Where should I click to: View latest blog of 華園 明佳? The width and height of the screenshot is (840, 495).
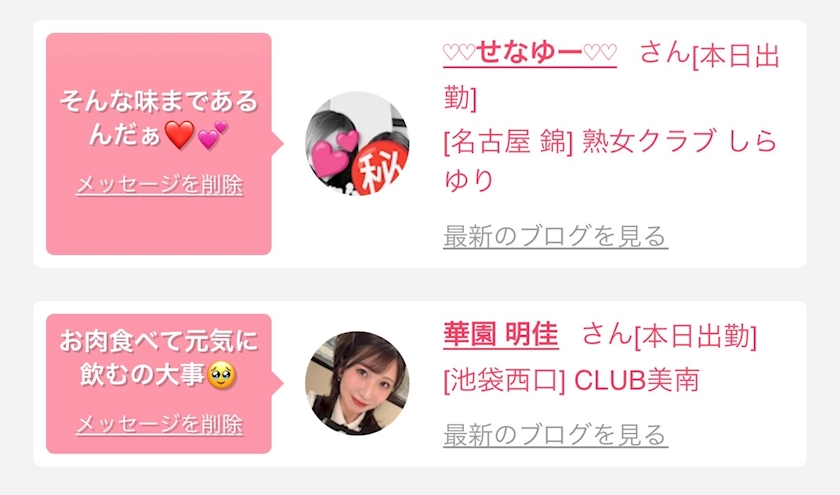pos(556,434)
